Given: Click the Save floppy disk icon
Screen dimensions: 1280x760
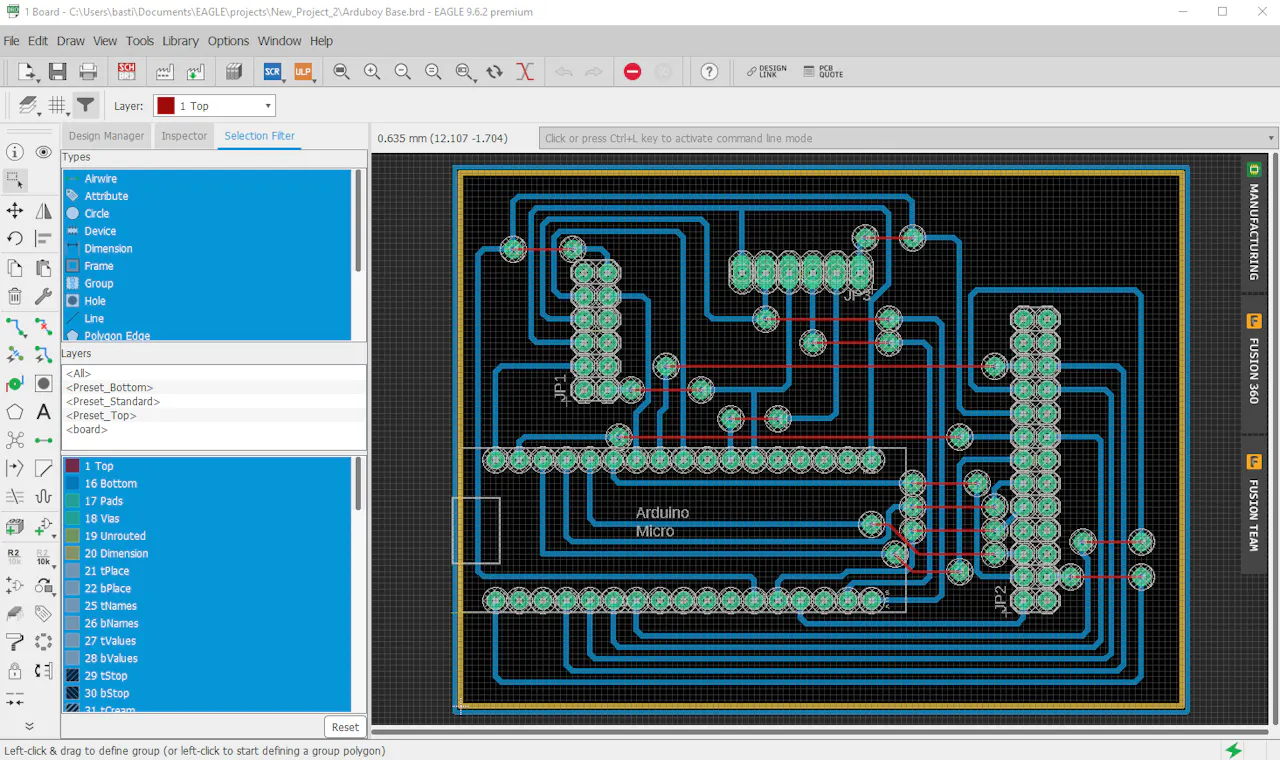Looking at the screenshot, I should pos(57,72).
